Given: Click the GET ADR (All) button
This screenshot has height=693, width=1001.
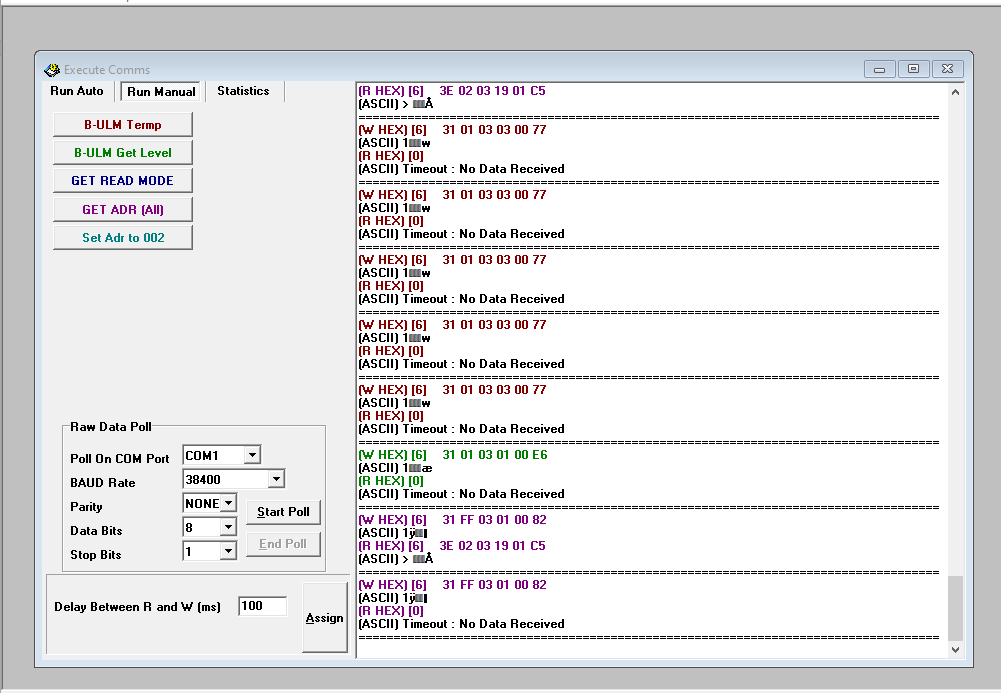Looking at the screenshot, I should pyautogui.click(x=123, y=210).
